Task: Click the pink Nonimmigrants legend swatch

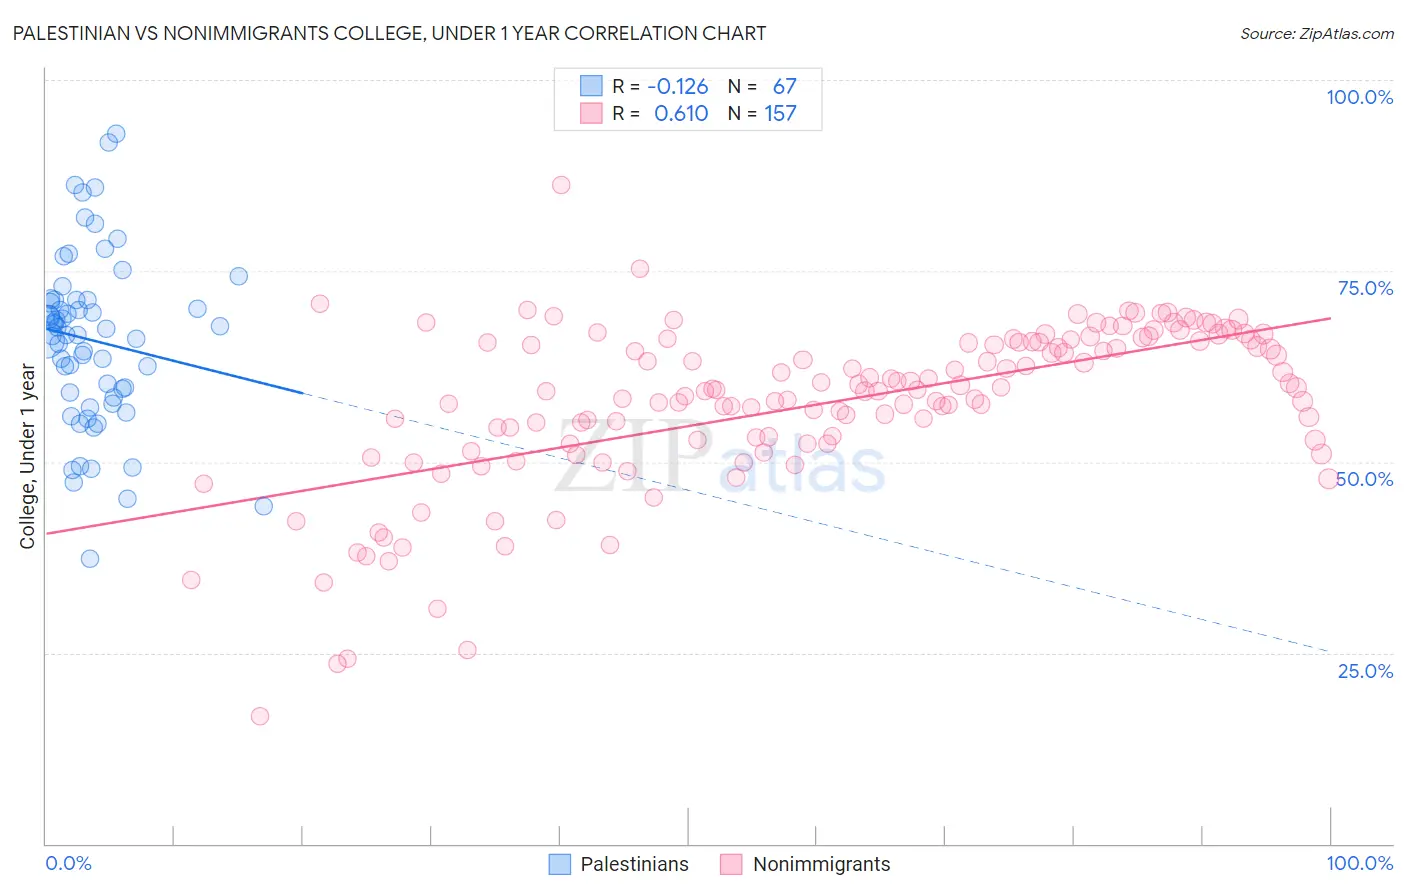Action: [x=732, y=864]
